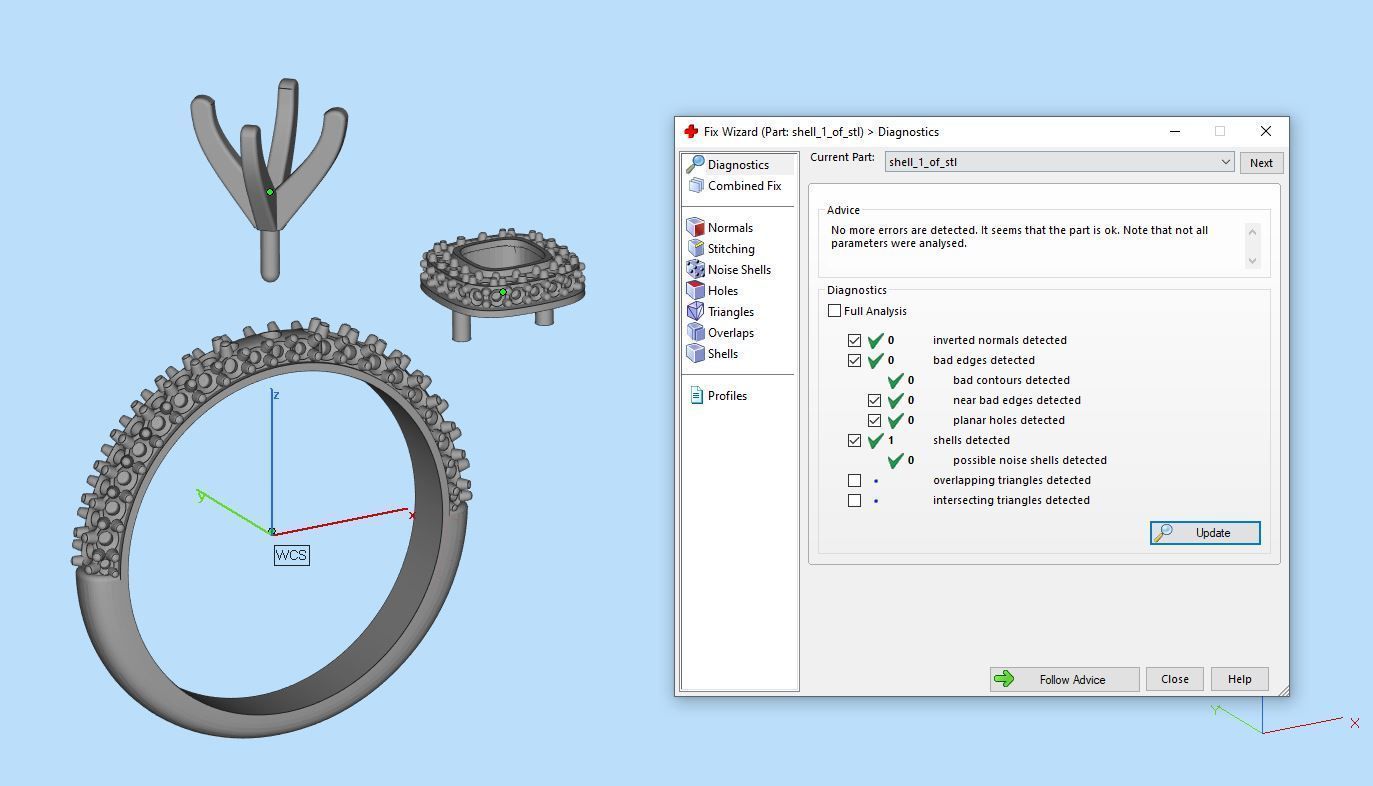Click the green check beside possible noise shells
1373x786 pixels.
896,460
